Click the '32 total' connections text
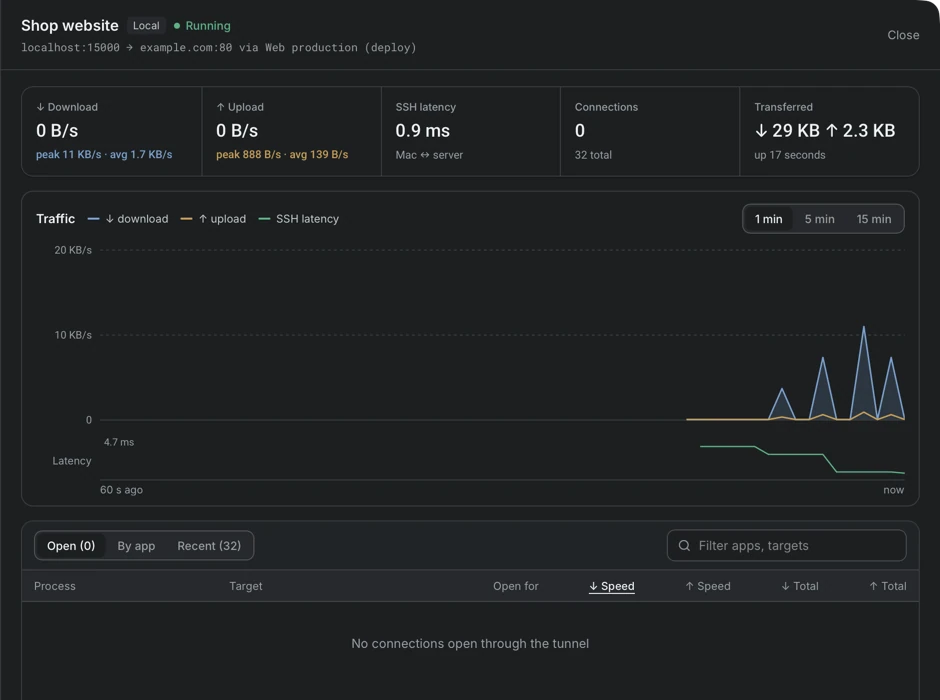This screenshot has width=940, height=700. tap(593, 155)
